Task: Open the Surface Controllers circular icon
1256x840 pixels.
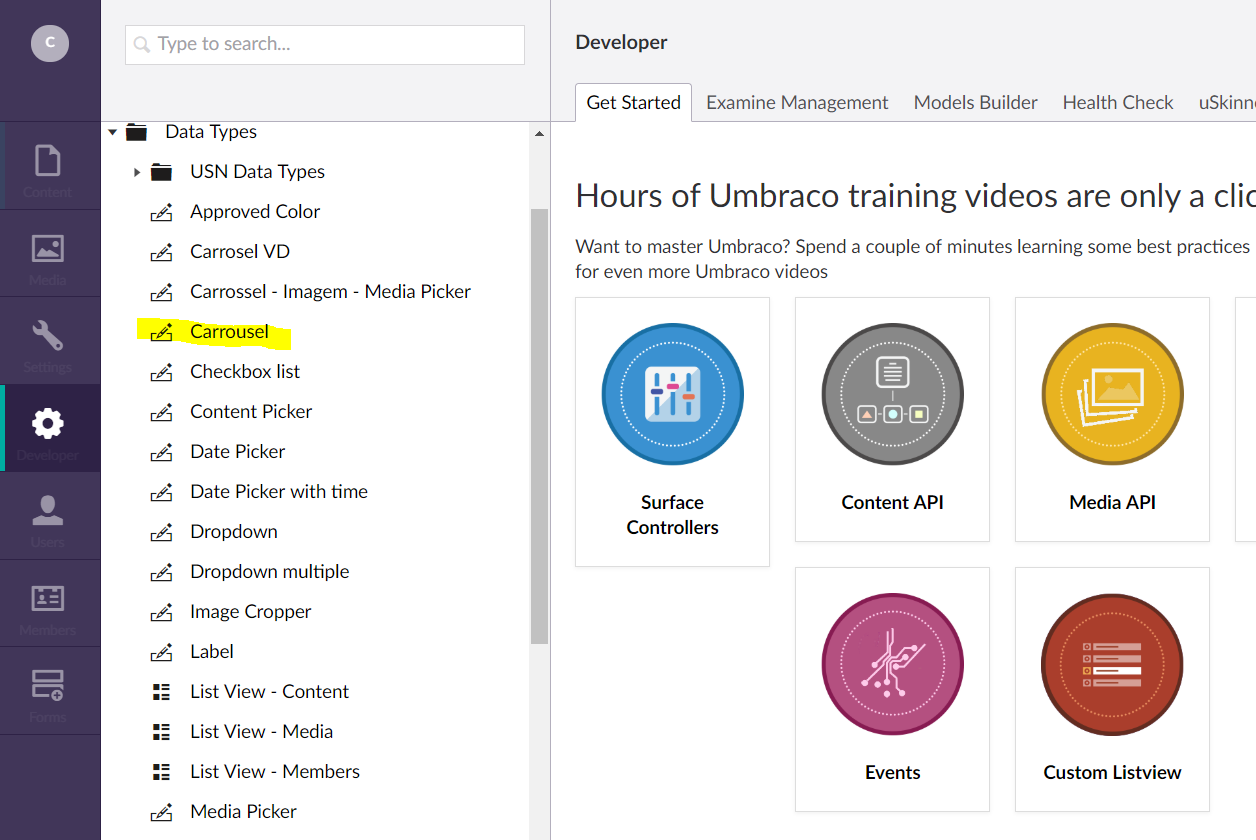Action: 673,394
